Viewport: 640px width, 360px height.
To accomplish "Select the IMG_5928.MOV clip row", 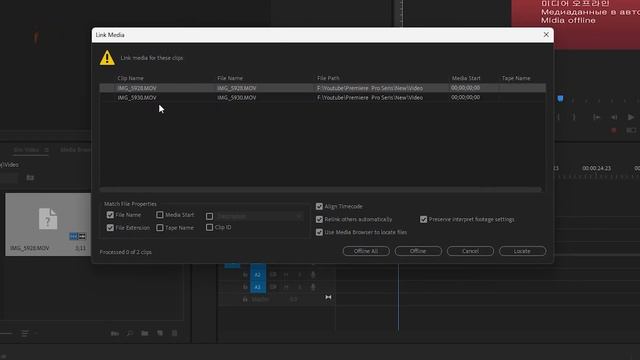I will pos(322,88).
